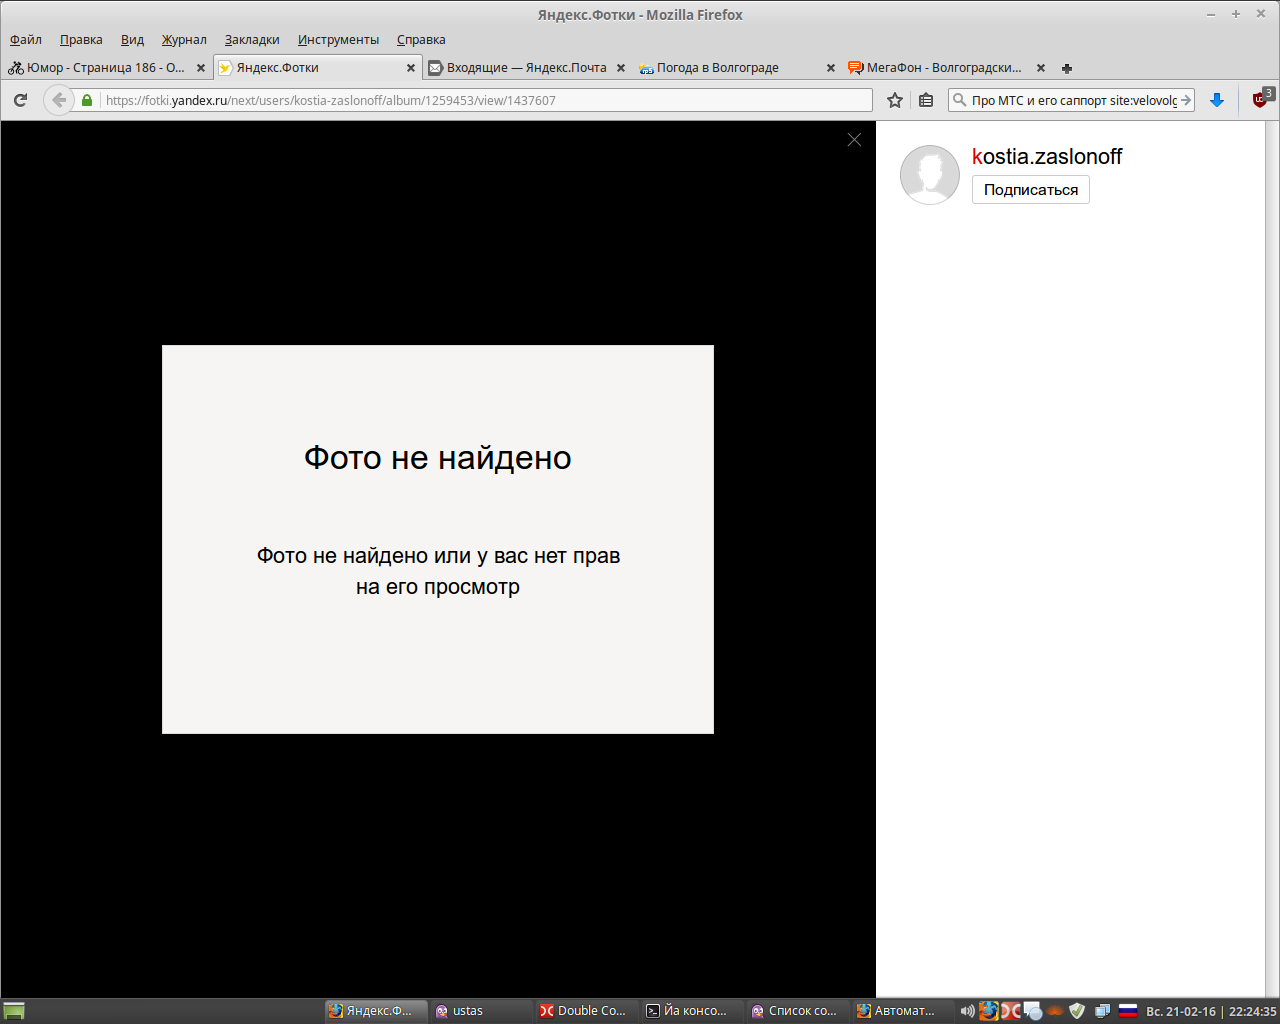The height and width of the screenshot is (1024, 1280).
Task: Click the search field with Про МТС text
Action: pos(1073,100)
